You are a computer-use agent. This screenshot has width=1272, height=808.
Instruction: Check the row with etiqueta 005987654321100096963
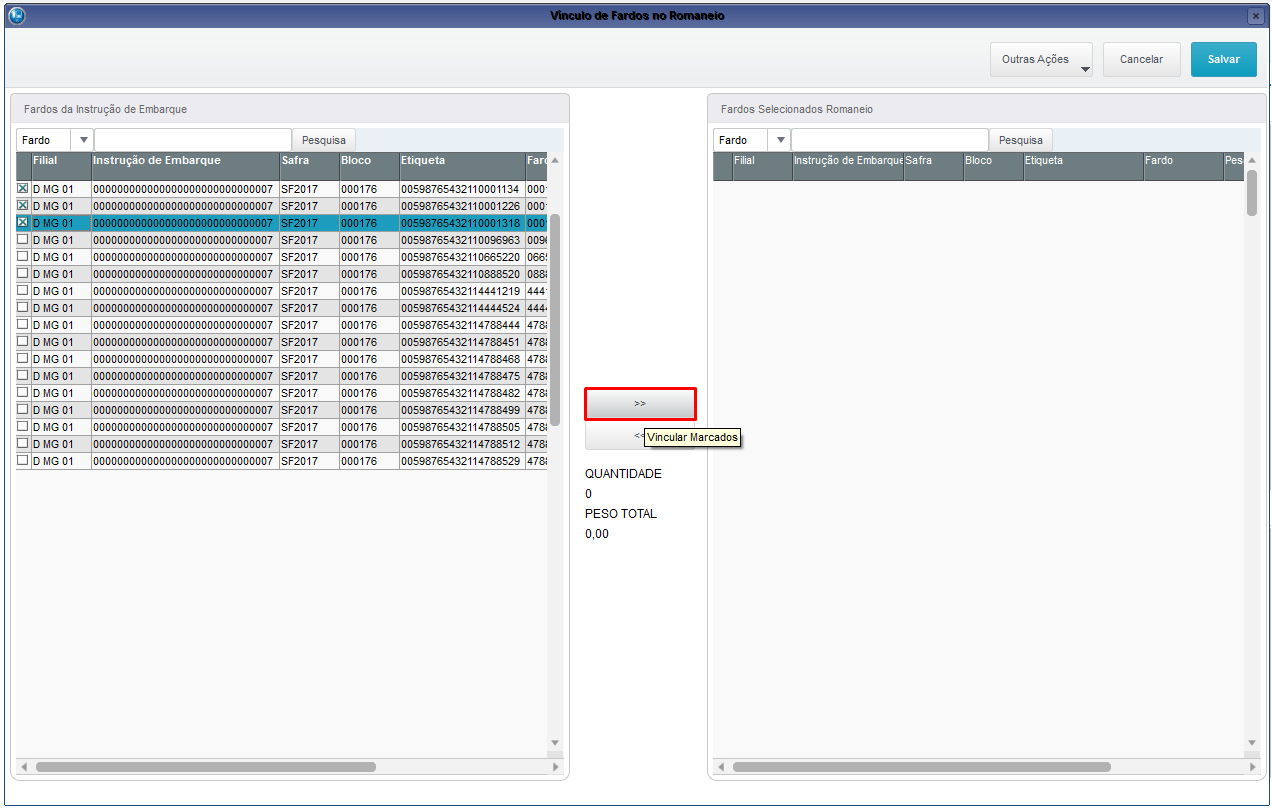coord(23,239)
